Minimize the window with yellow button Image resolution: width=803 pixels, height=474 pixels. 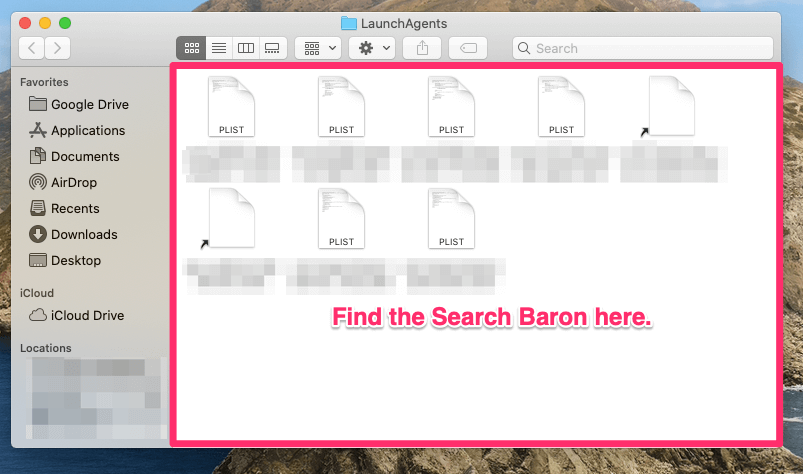[x=45, y=23]
